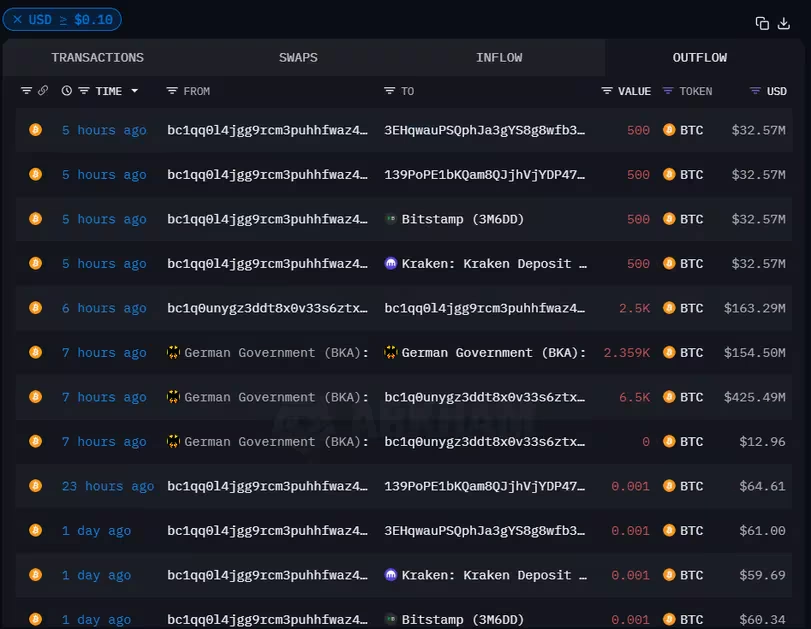
Task: Open the filter on the TOKEN column
Action: pos(669,91)
